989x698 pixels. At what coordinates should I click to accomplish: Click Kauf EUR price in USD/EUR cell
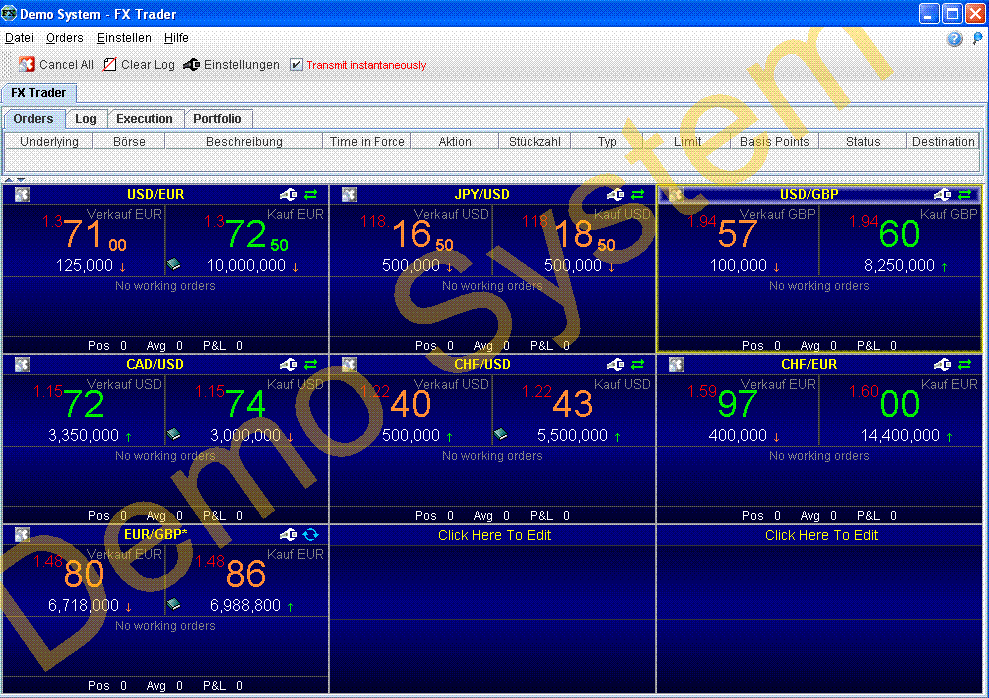[x=246, y=234]
